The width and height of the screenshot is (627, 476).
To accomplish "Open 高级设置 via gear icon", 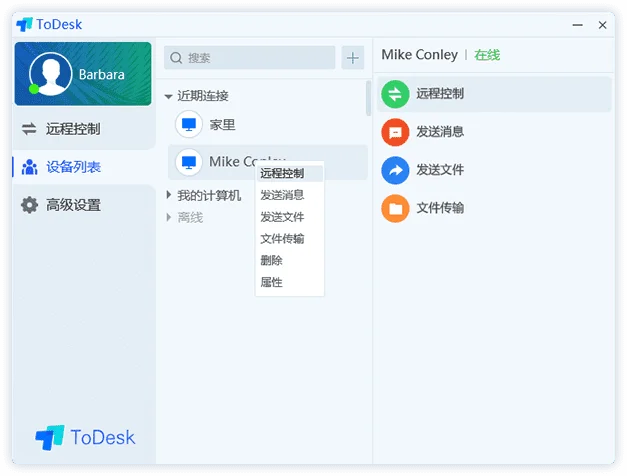I will click(29, 205).
